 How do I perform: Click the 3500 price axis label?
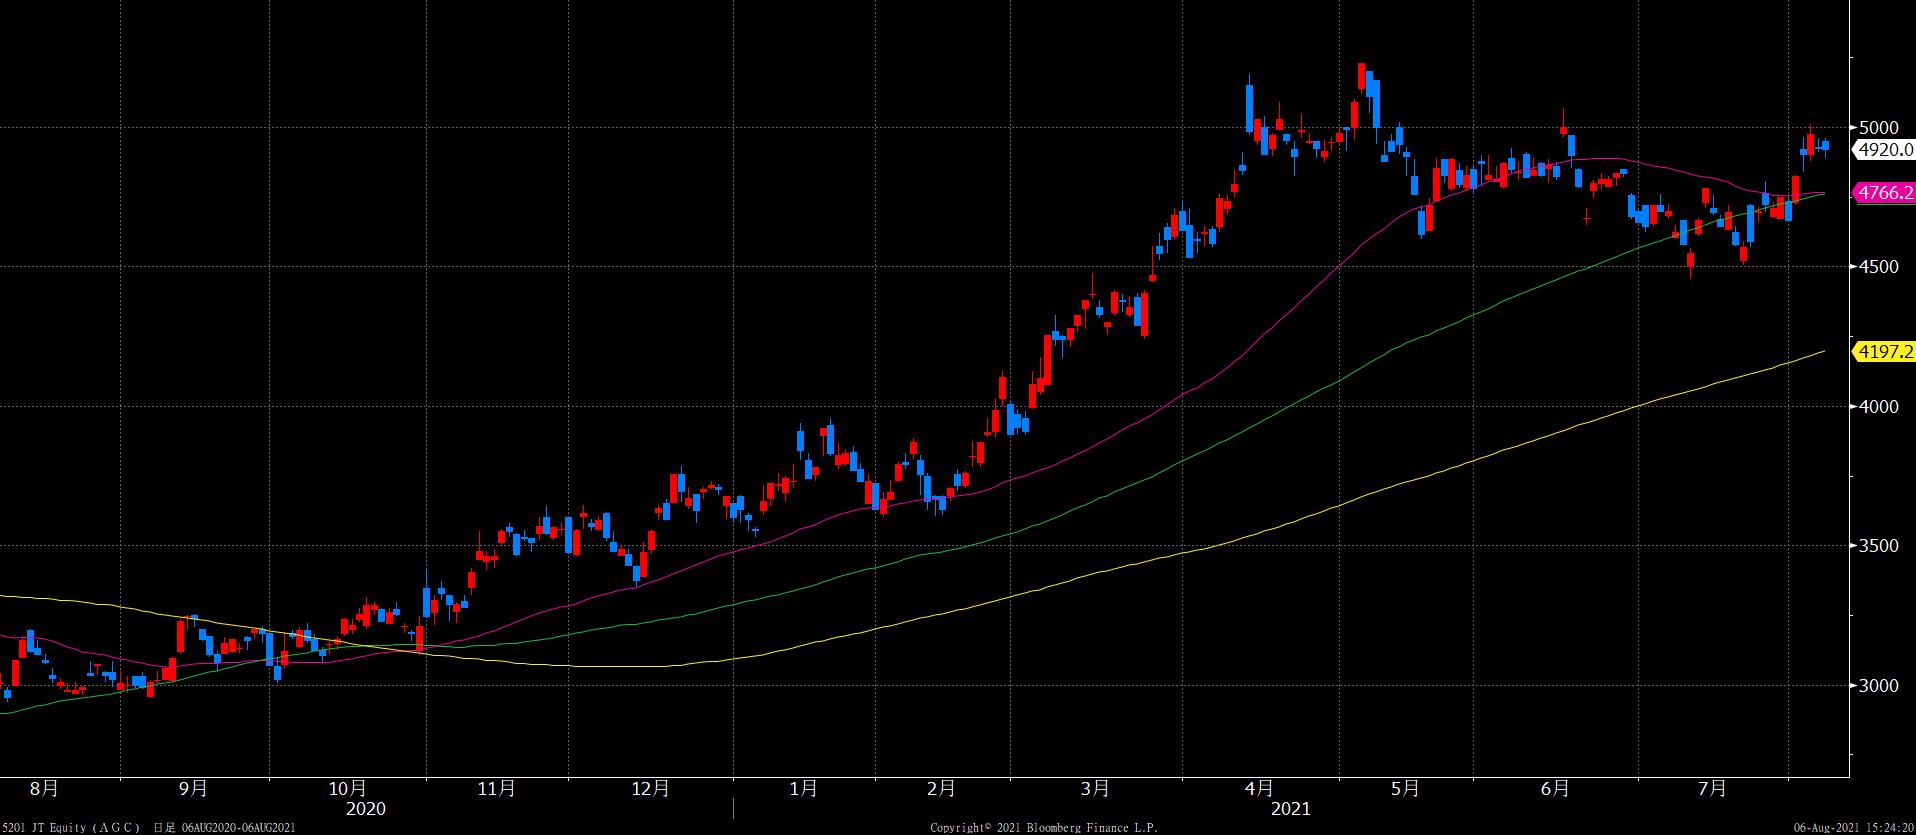click(1877, 546)
